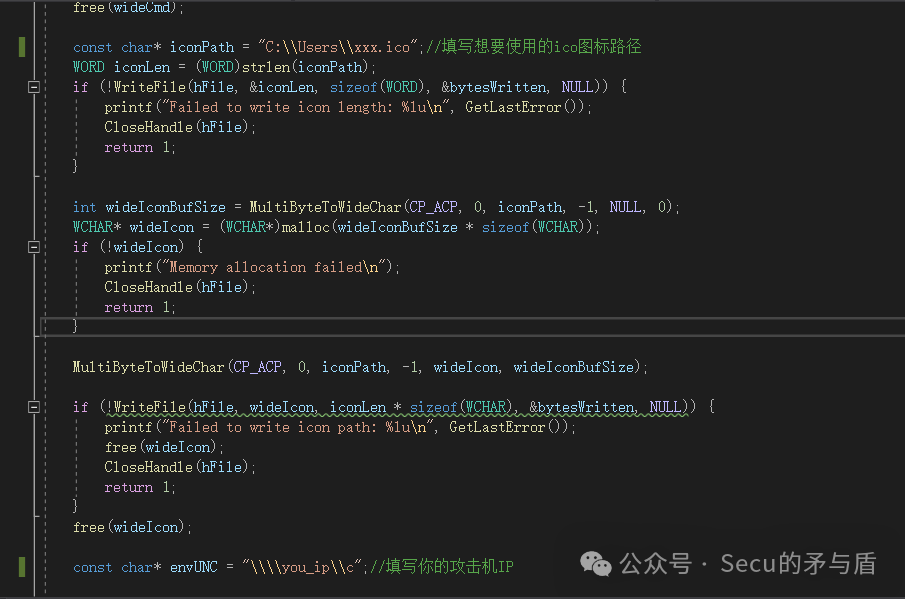The image size is (905, 599).
Task: Click squiggly-underlined WriteFile(hFile, wideIcon call
Action: click(398, 407)
